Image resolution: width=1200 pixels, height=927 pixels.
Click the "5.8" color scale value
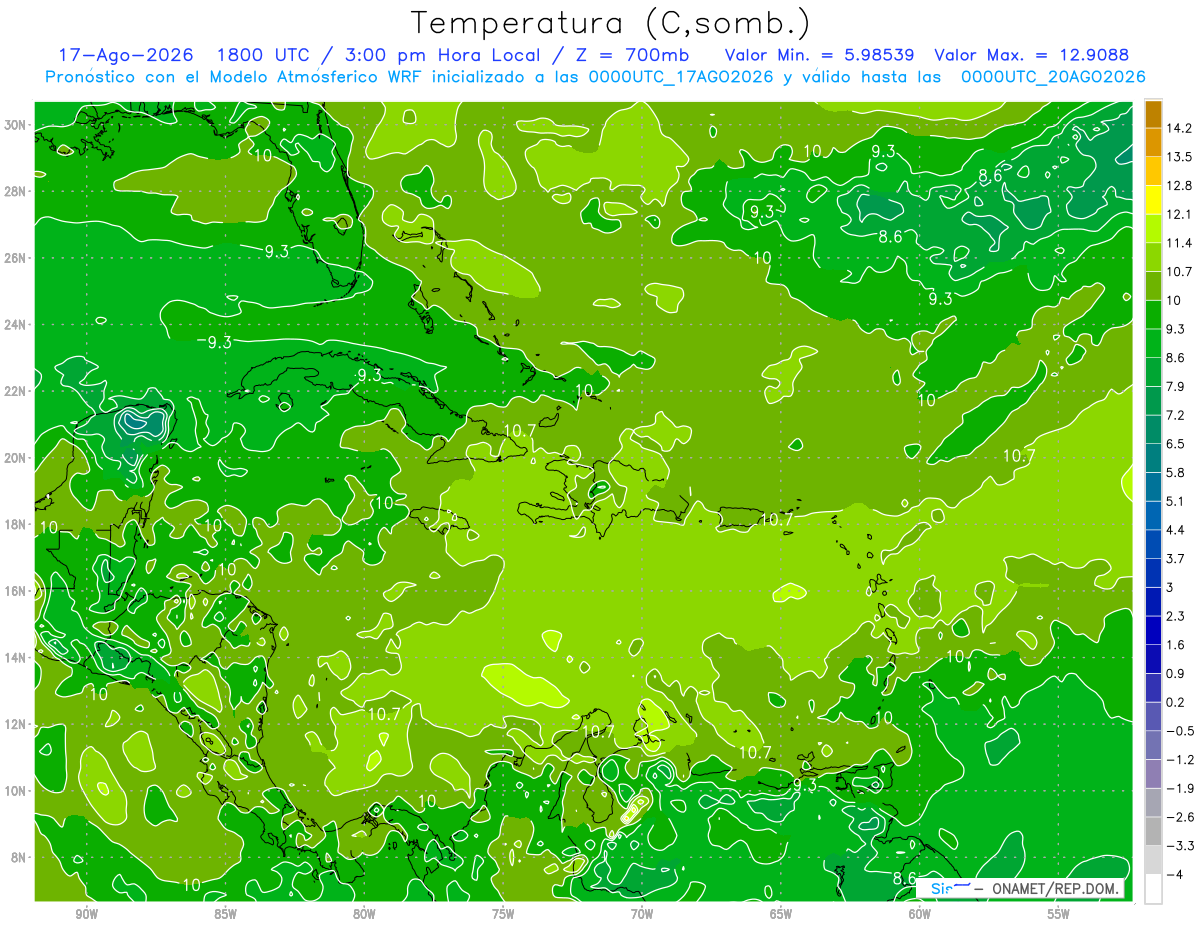pos(1176,472)
